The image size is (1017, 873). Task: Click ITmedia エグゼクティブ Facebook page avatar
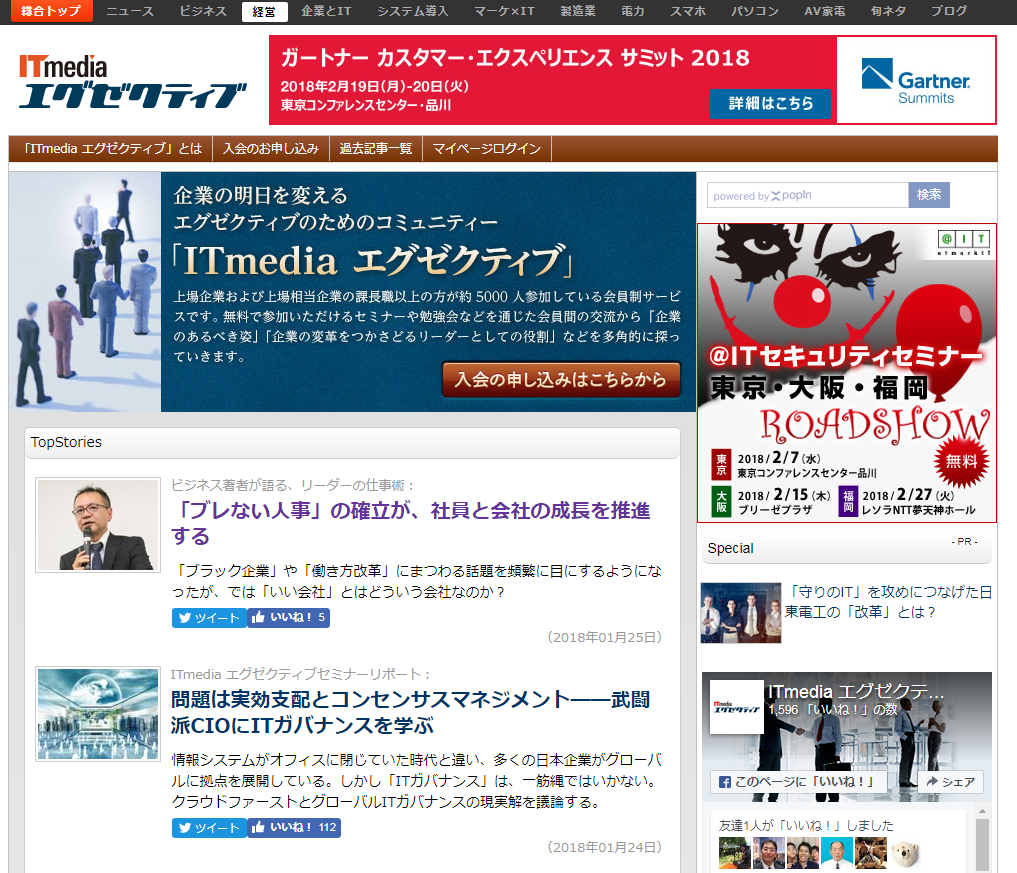coord(737,707)
